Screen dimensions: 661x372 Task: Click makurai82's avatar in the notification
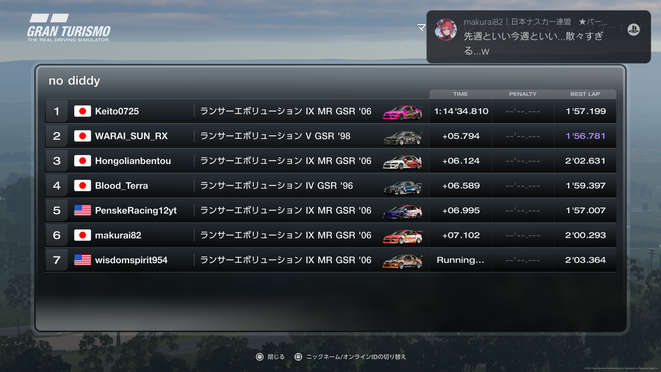[446, 30]
